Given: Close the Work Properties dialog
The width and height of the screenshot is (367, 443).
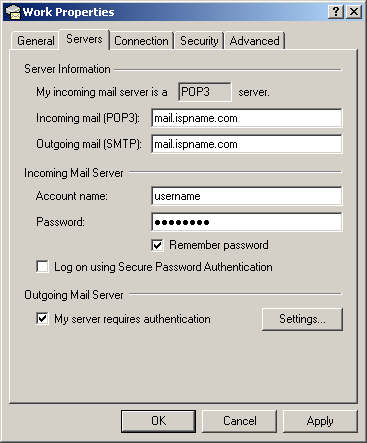Looking at the screenshot, I should (354, 12).
